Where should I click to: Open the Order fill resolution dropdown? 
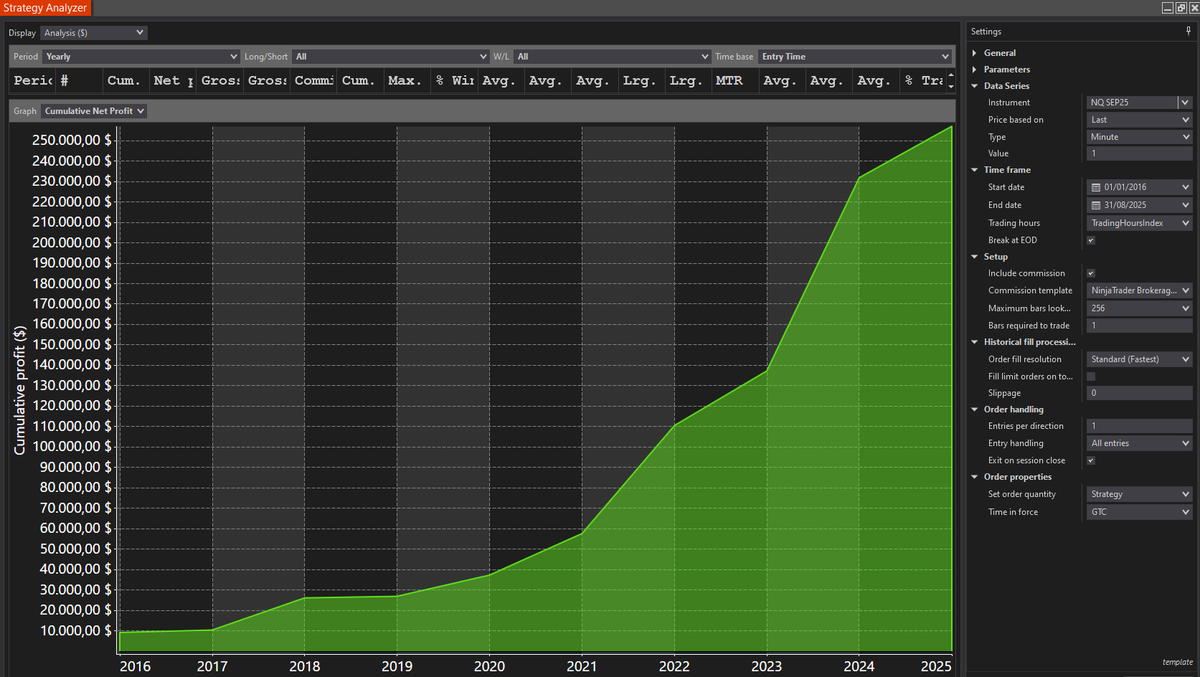coord(1140,359)
